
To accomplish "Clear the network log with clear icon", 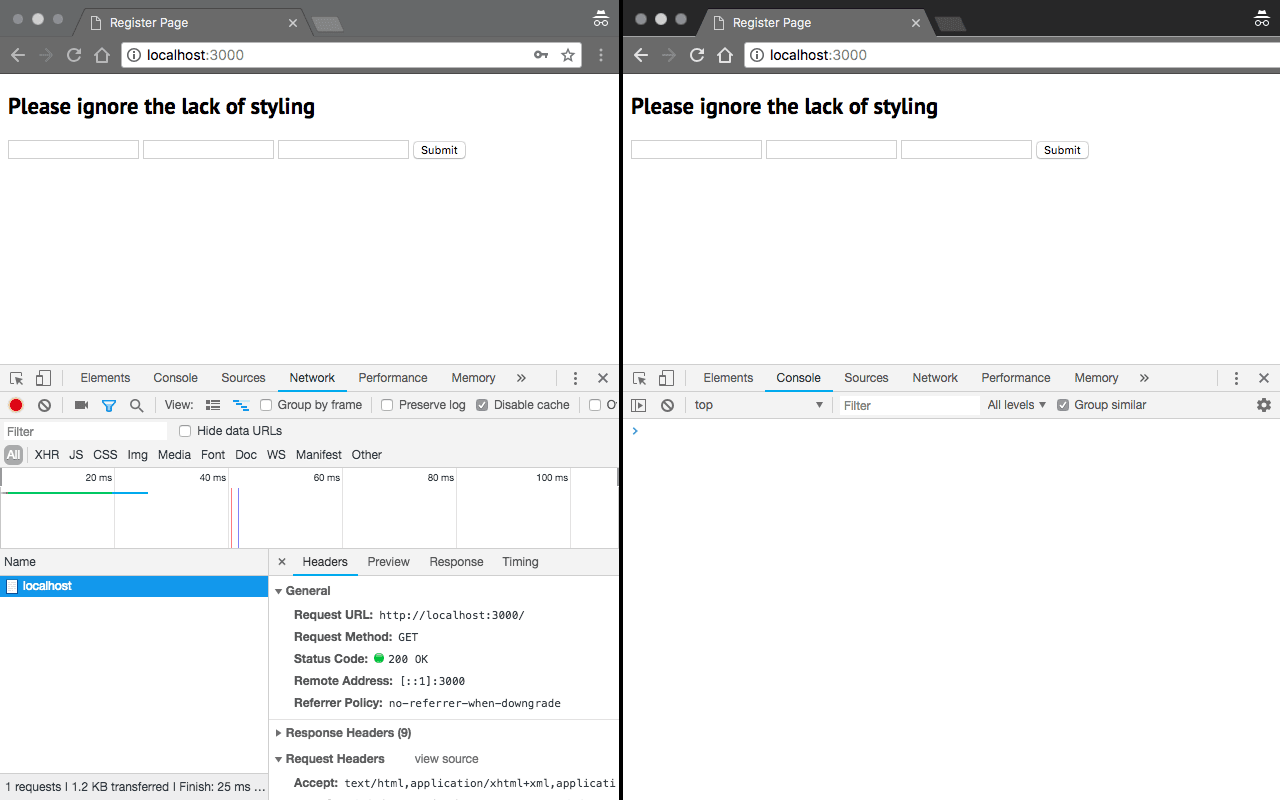I will tap(44, 405).
